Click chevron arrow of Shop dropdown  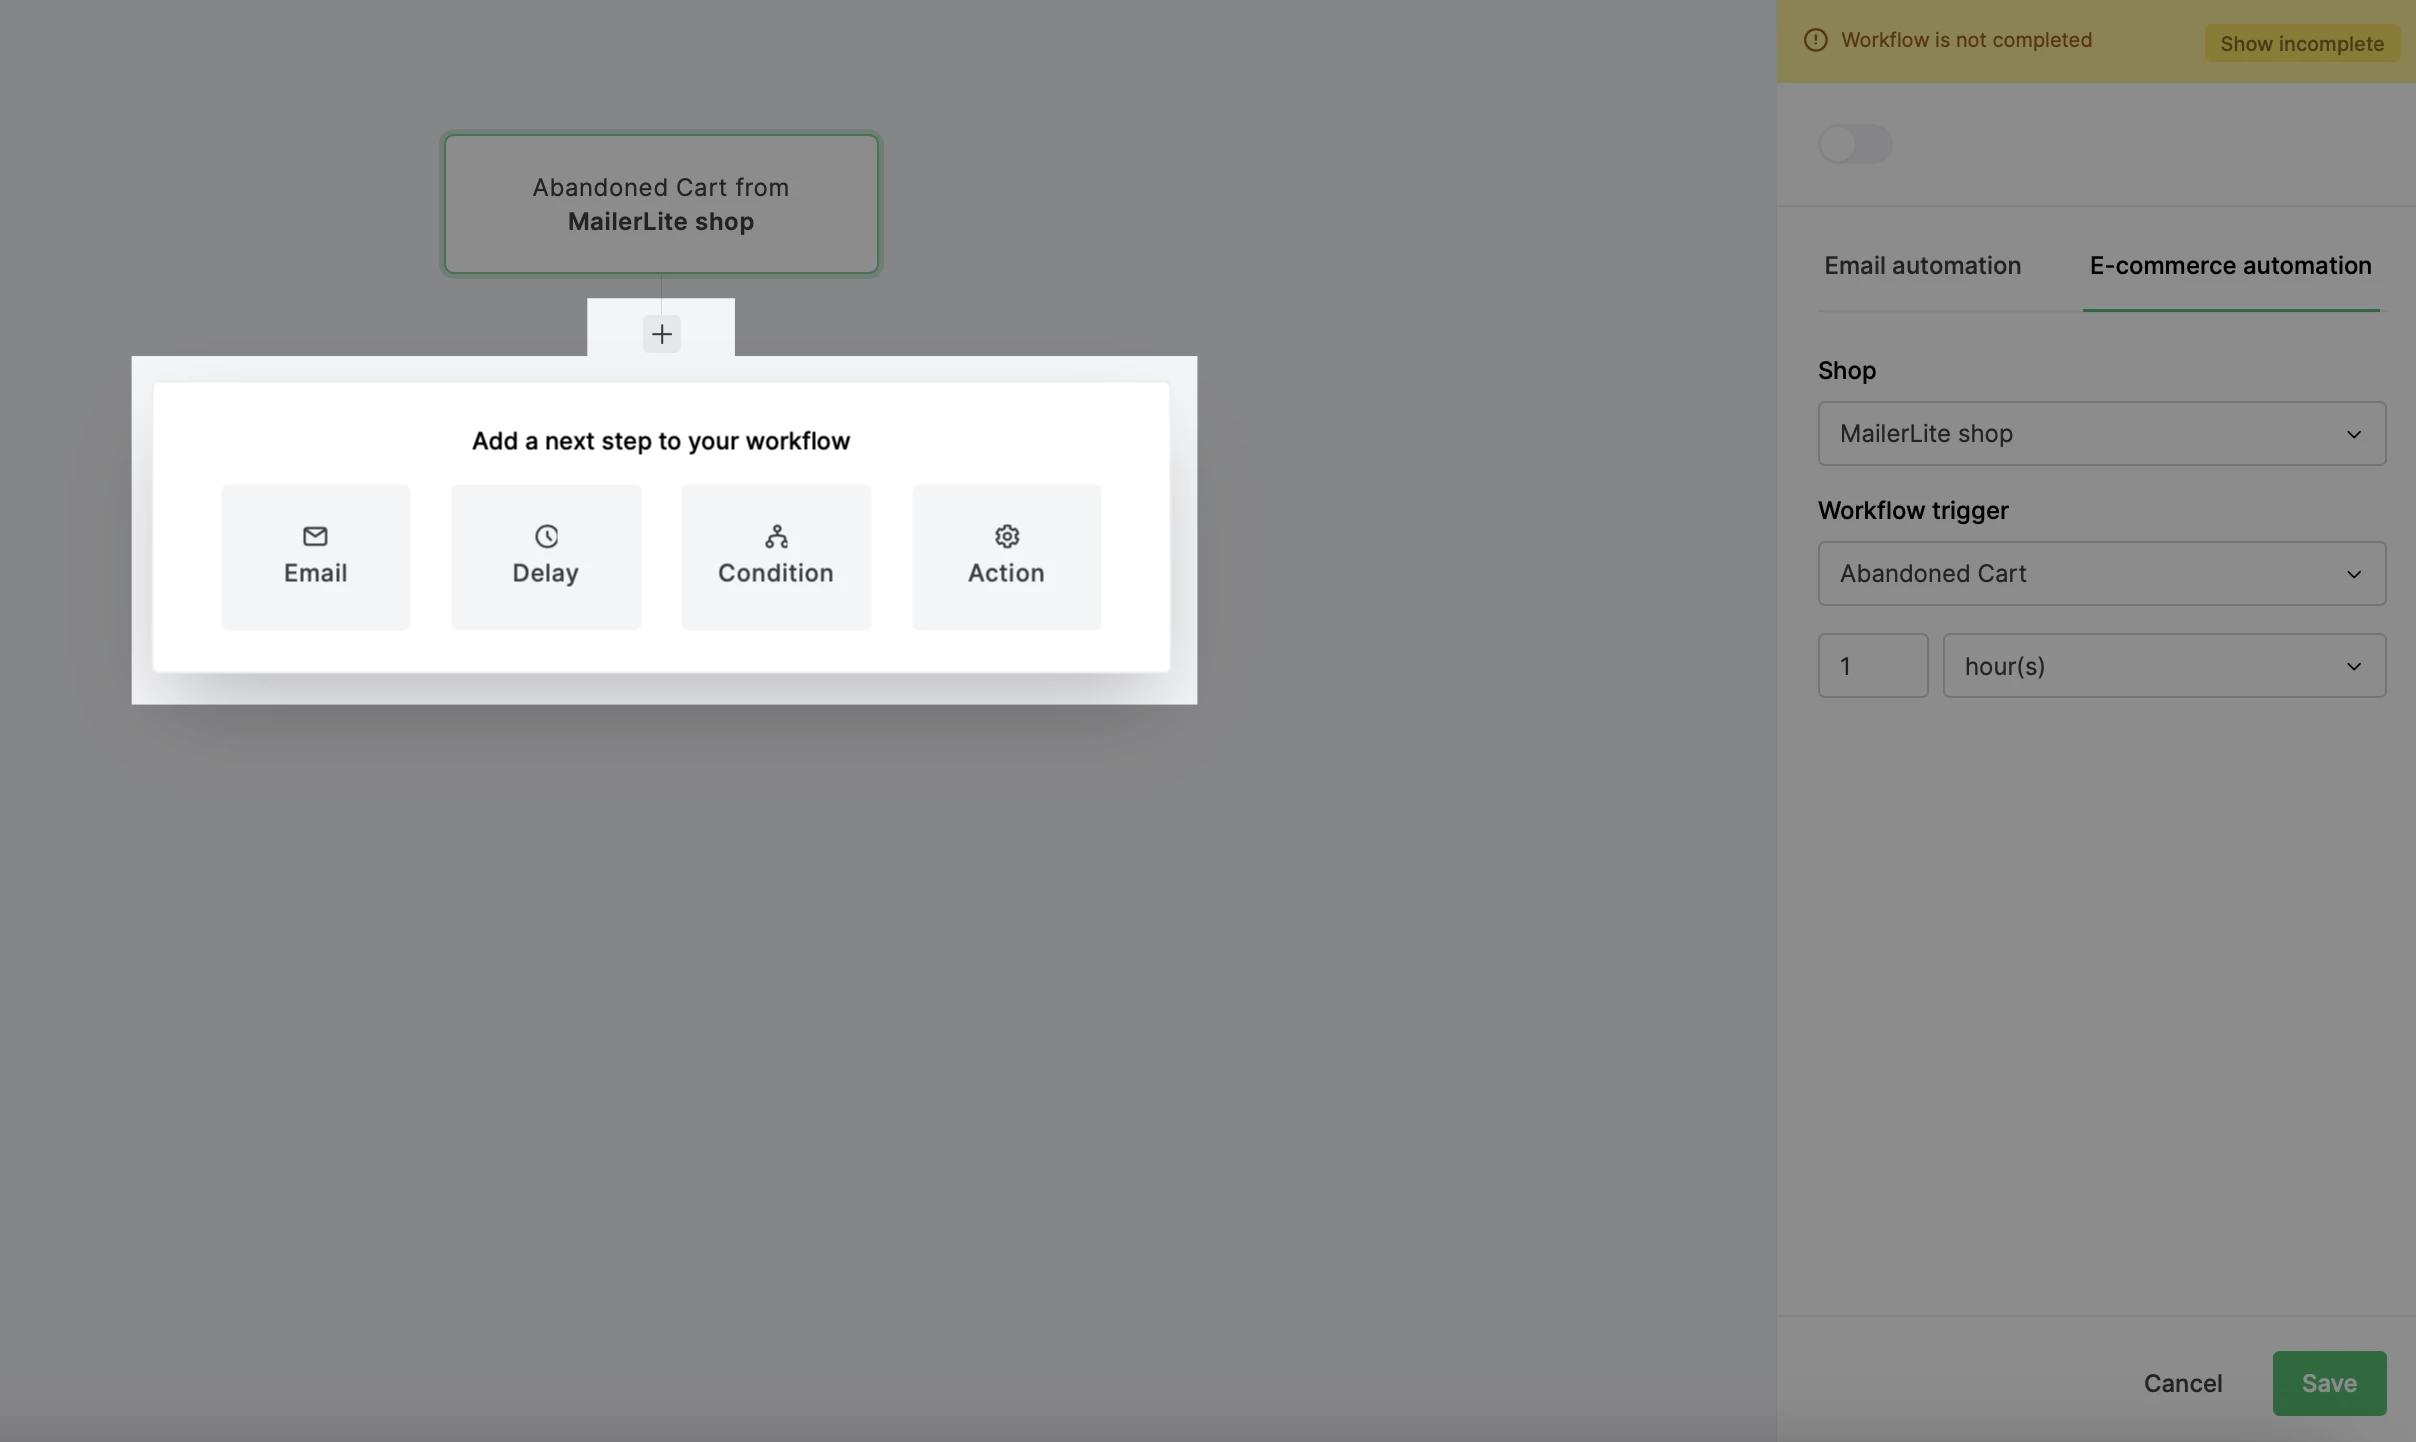pos(2353,434)
